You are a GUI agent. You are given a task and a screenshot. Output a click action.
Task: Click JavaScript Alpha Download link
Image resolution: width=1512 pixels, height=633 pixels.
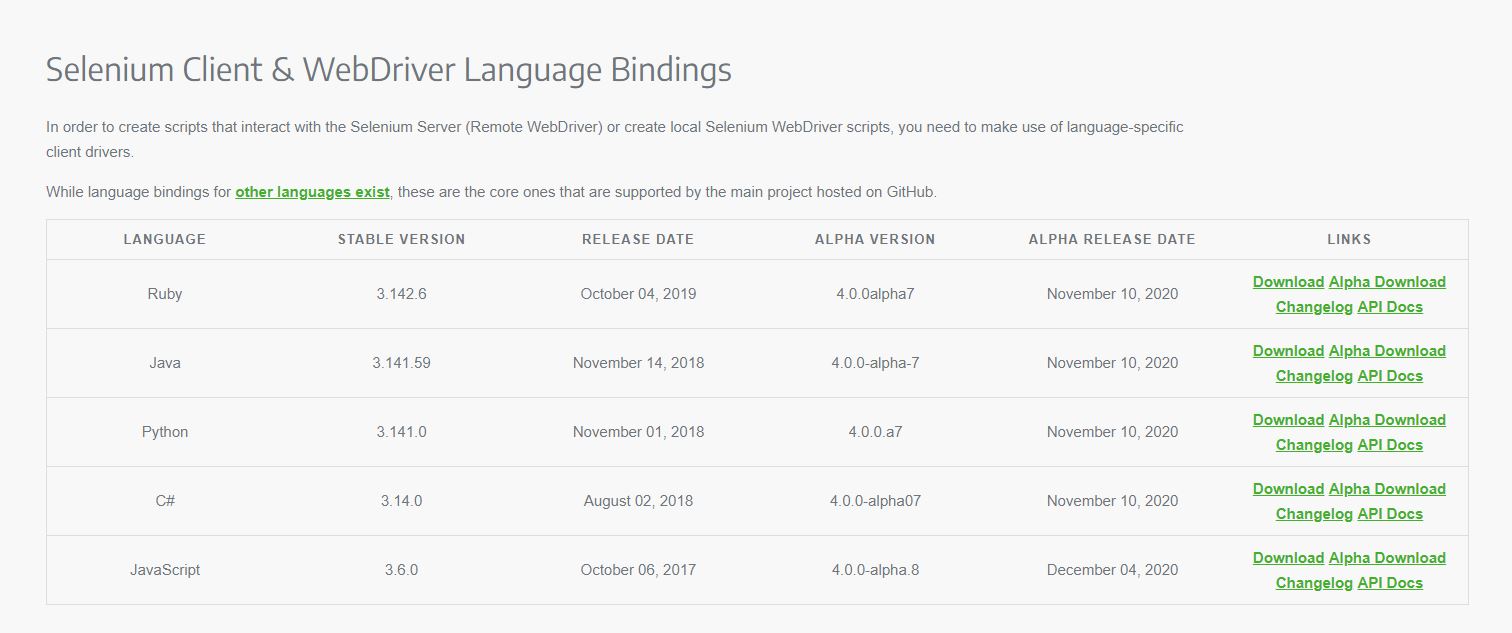1387,558
